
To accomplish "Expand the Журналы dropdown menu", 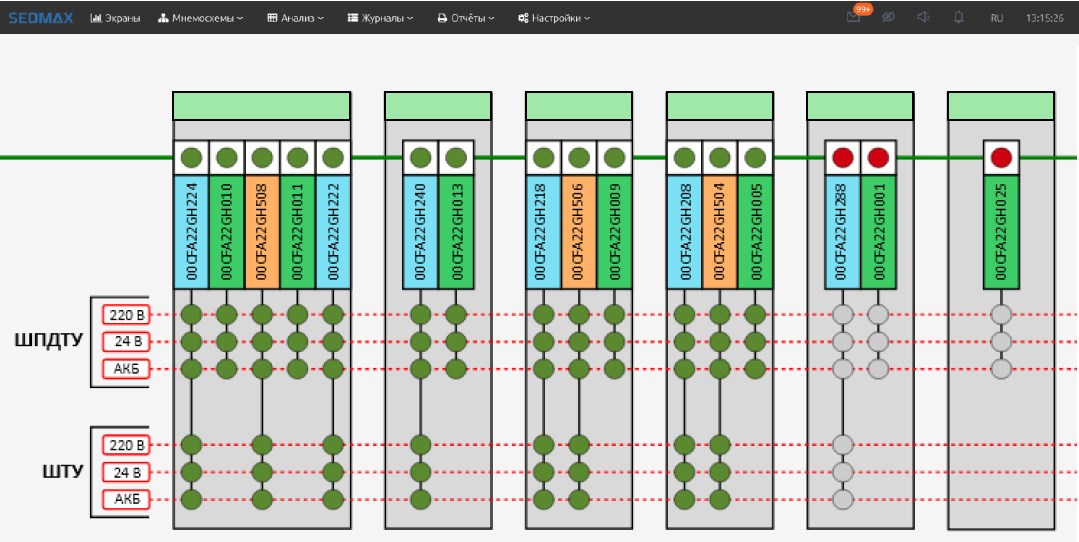I will [x=380, y=18].
